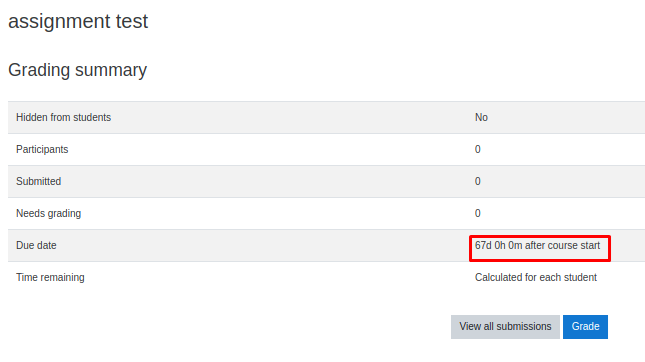Click the word 'summary' in the heading

pos(111,71)
